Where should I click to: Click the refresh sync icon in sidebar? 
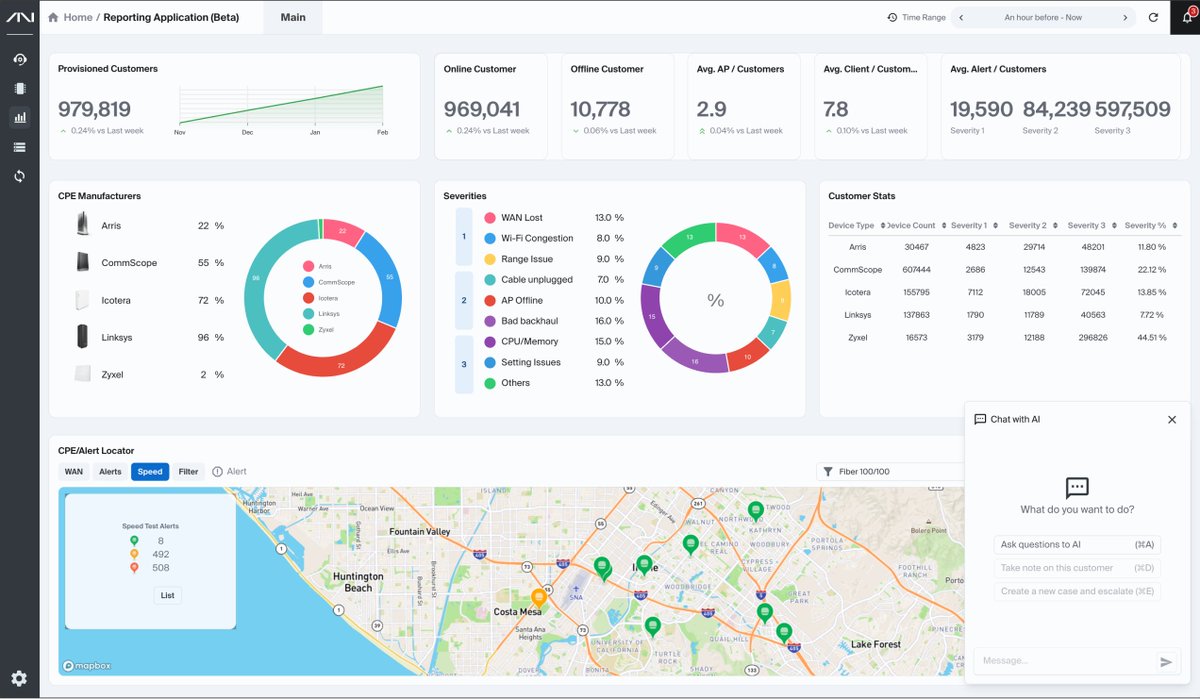click(19, 176)
